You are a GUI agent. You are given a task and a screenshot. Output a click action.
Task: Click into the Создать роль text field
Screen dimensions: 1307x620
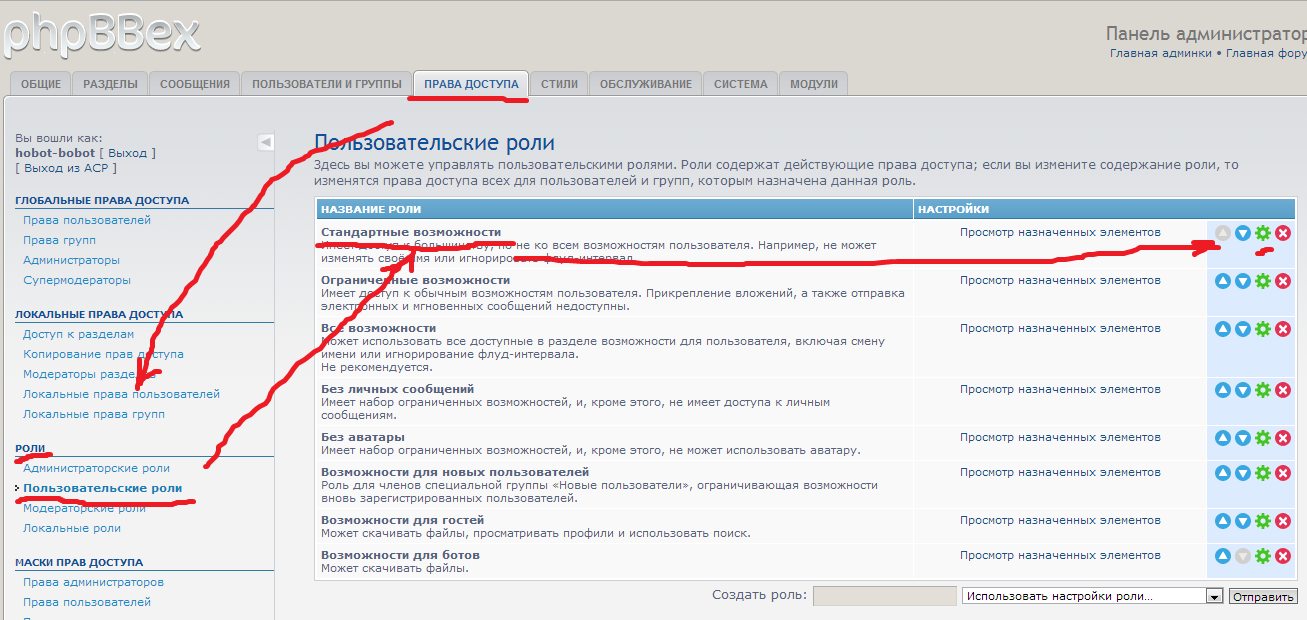(884, 596)
